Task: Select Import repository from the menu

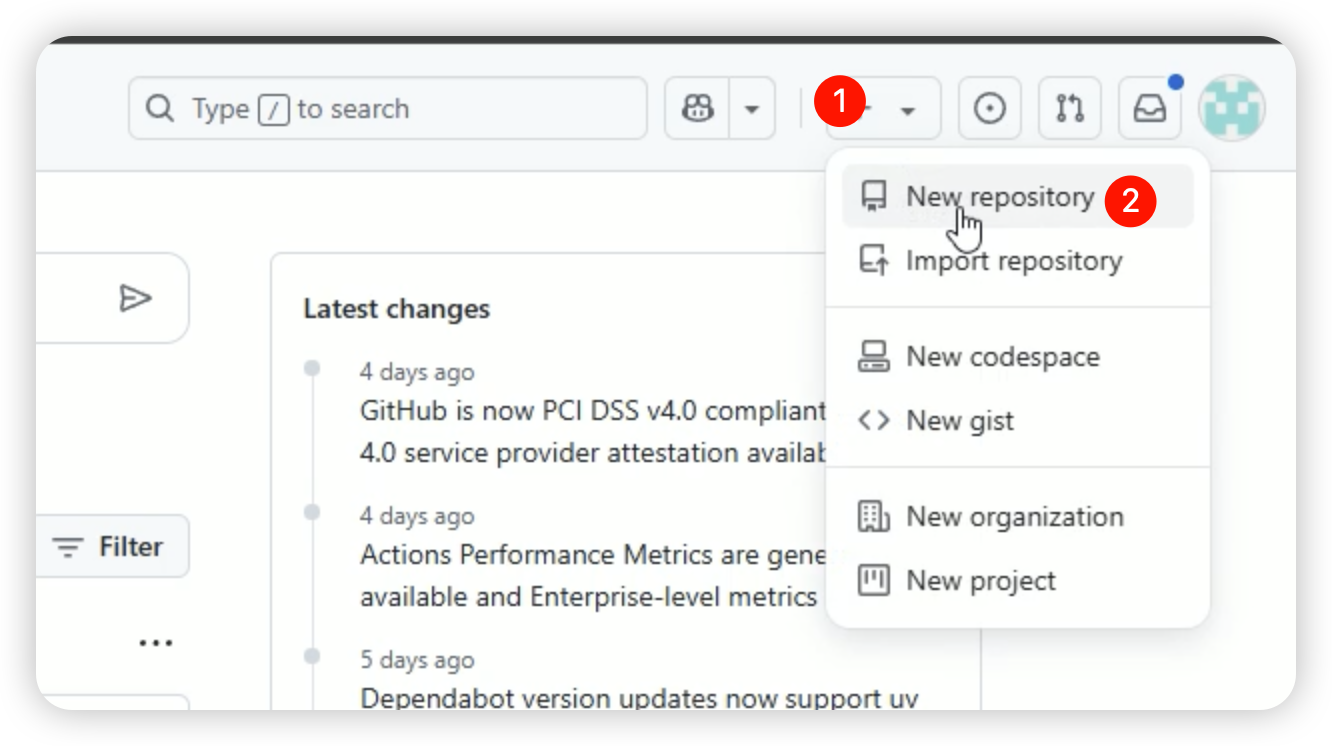Action: [1013, 261]
